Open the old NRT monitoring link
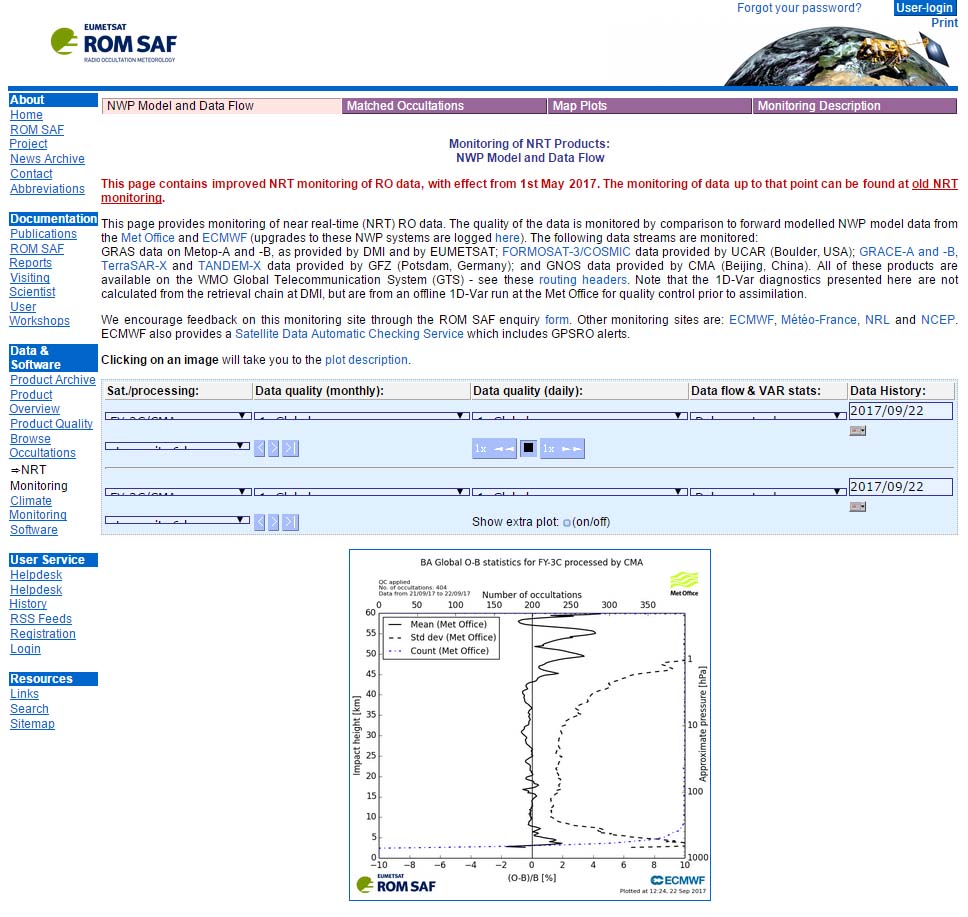The width and height of the screenshot is (968, 917). click(x=935, y=183)
